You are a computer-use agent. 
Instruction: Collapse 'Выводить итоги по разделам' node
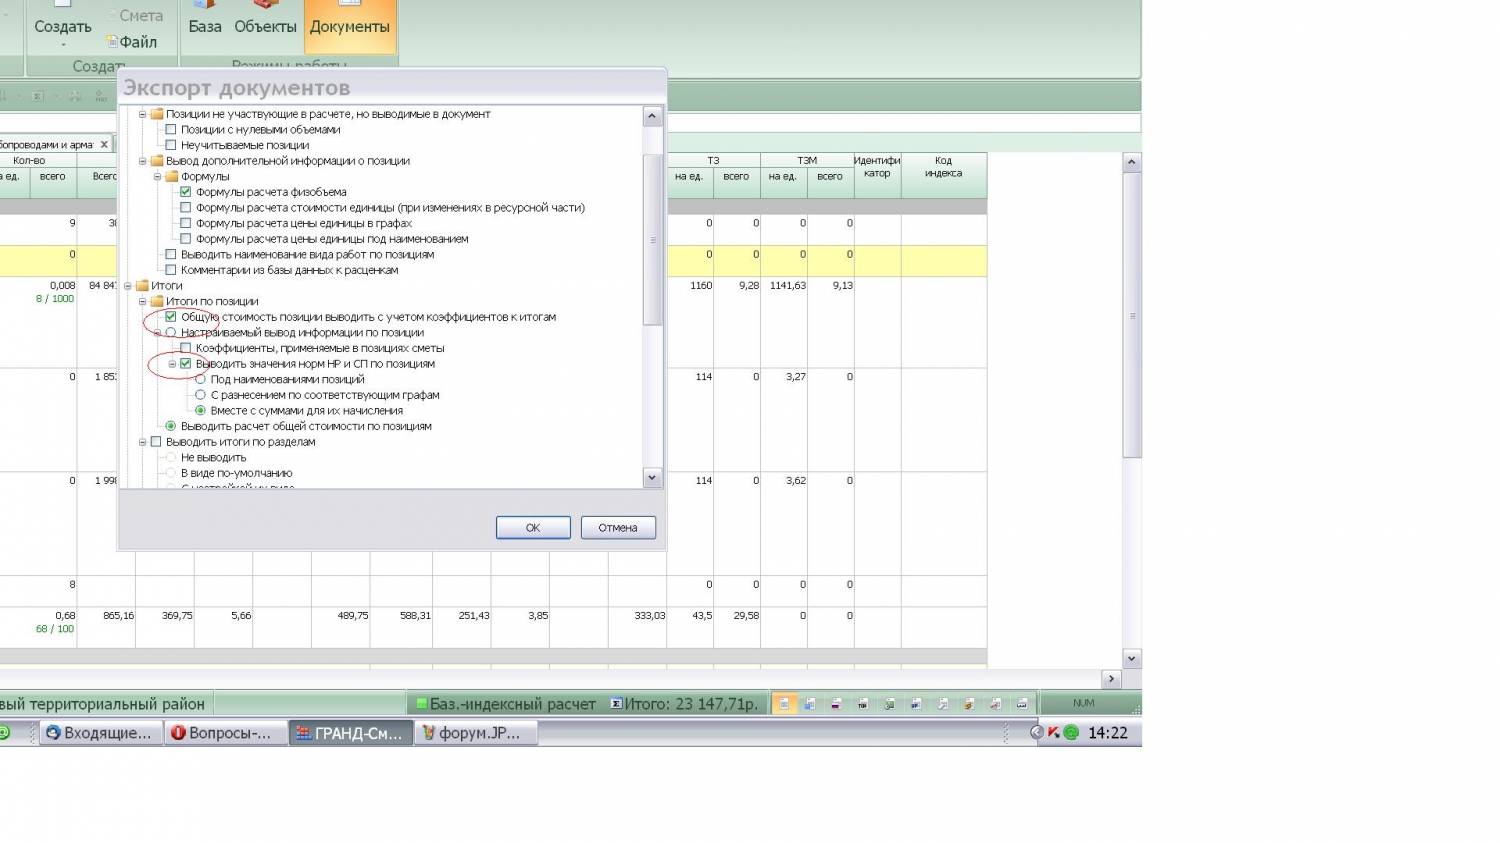click(143, 442)
